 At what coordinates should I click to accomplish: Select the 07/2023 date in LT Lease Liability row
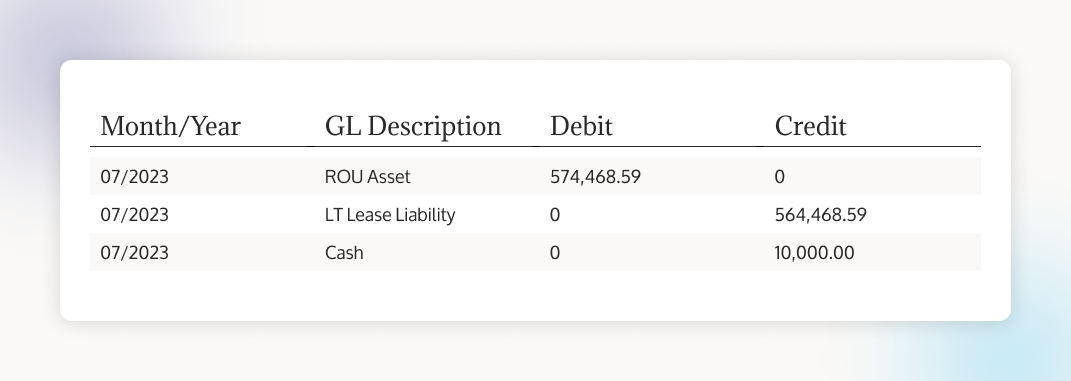click(x=135, y=215)
